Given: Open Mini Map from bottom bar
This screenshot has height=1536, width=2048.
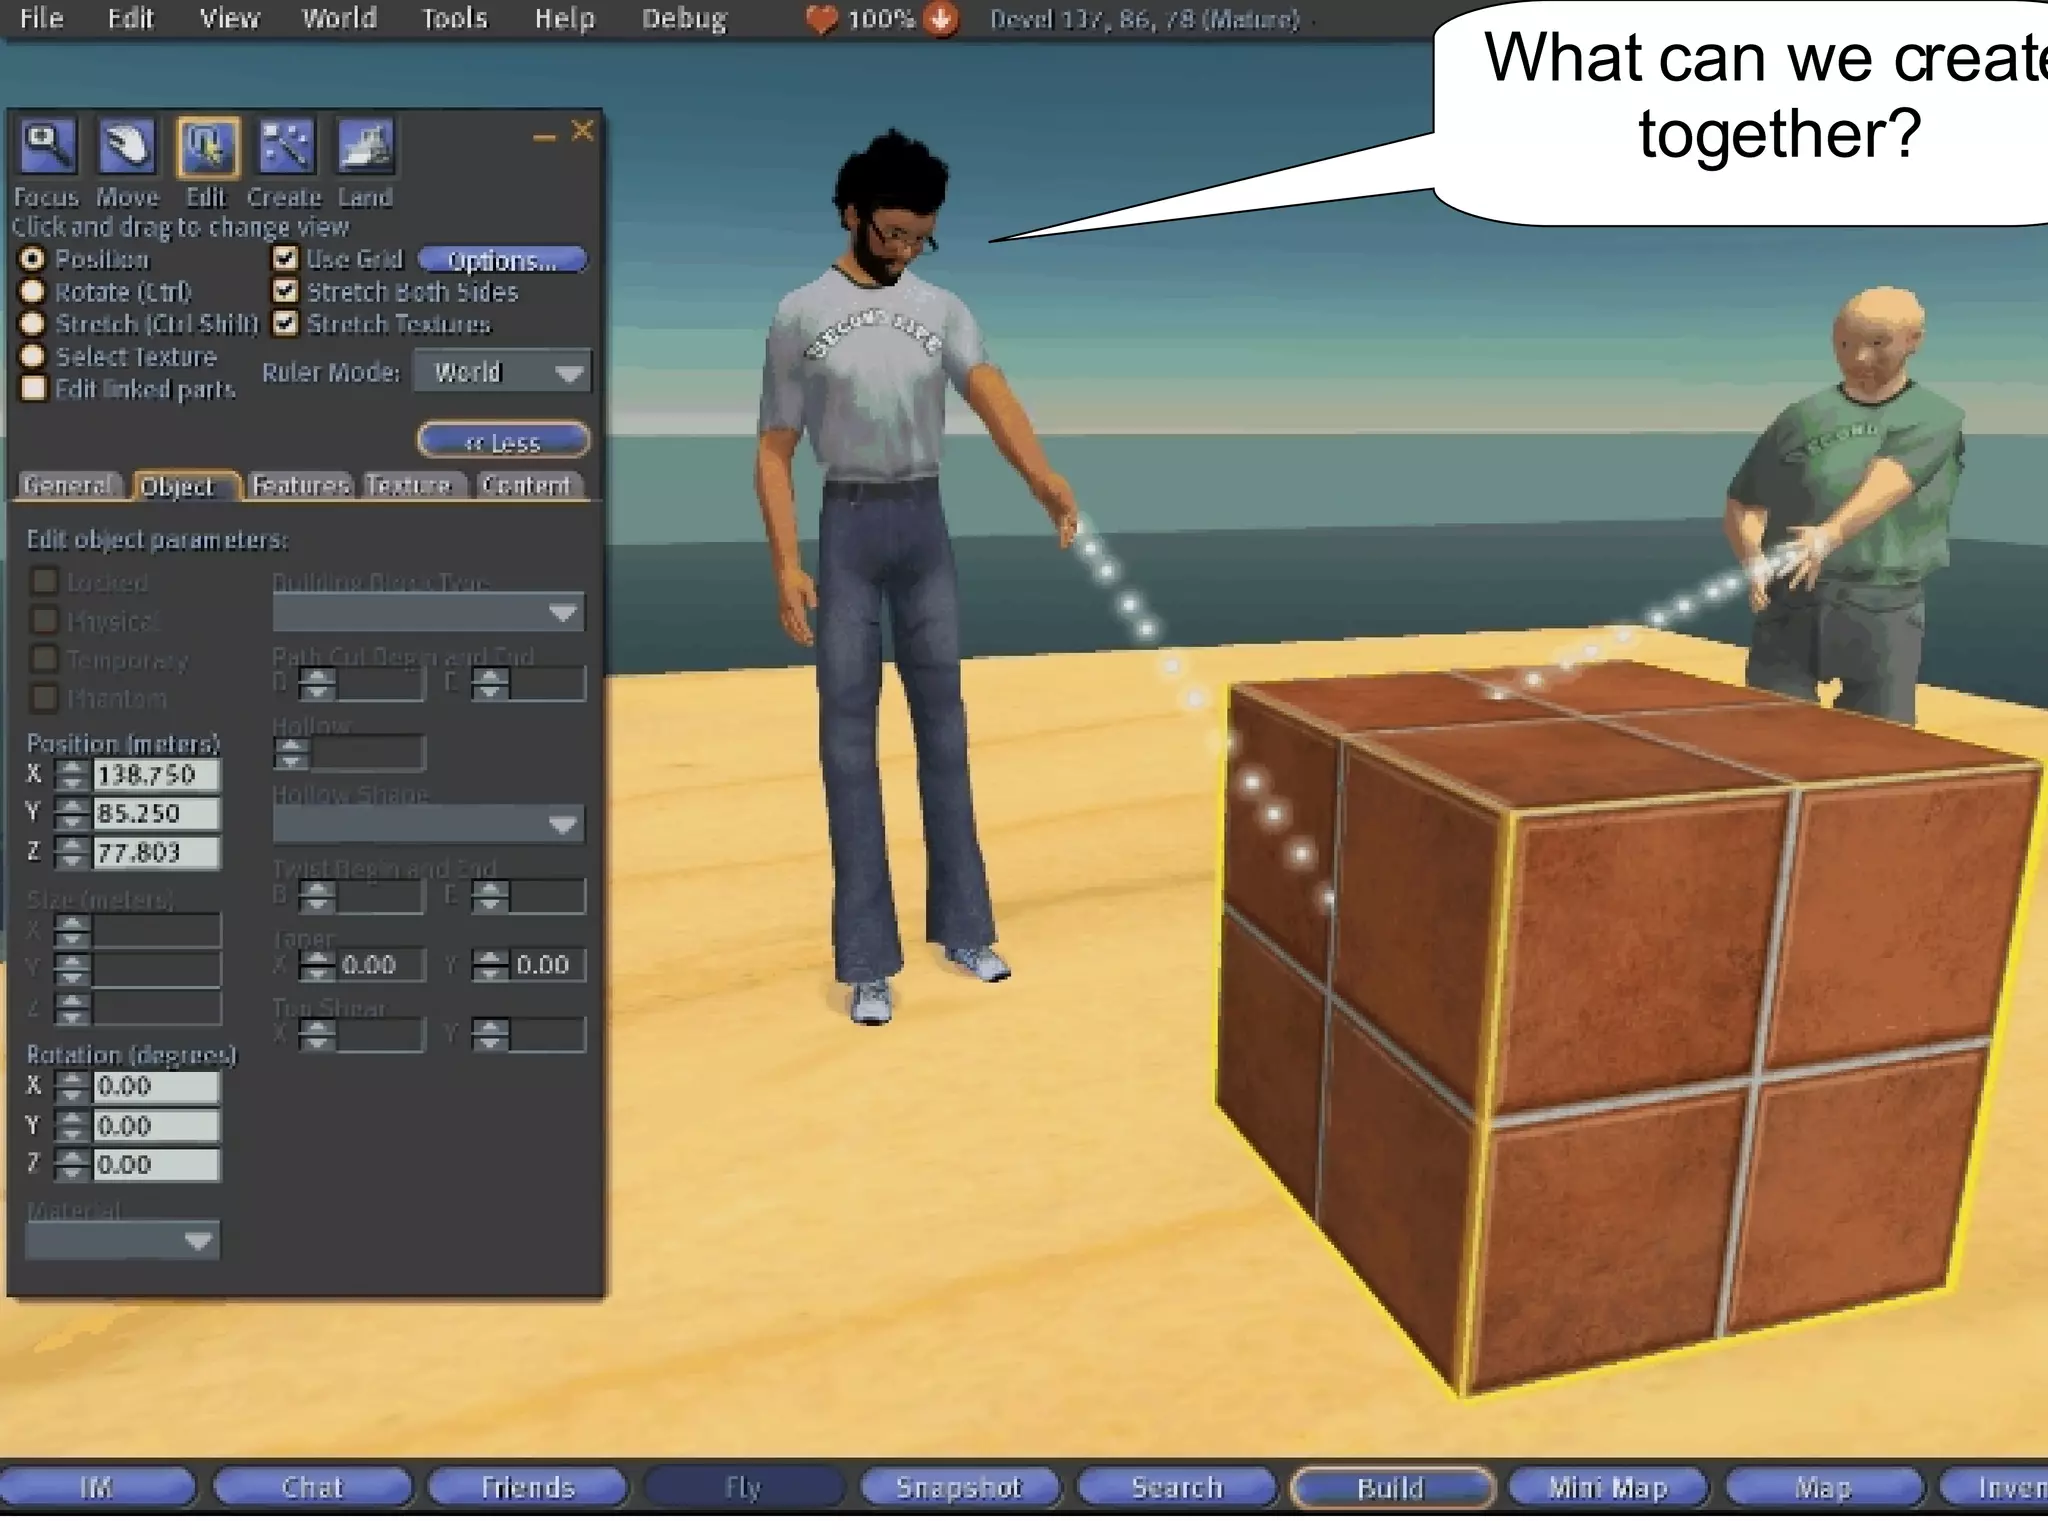Looking at the screenshot, I should 1608,1488.
